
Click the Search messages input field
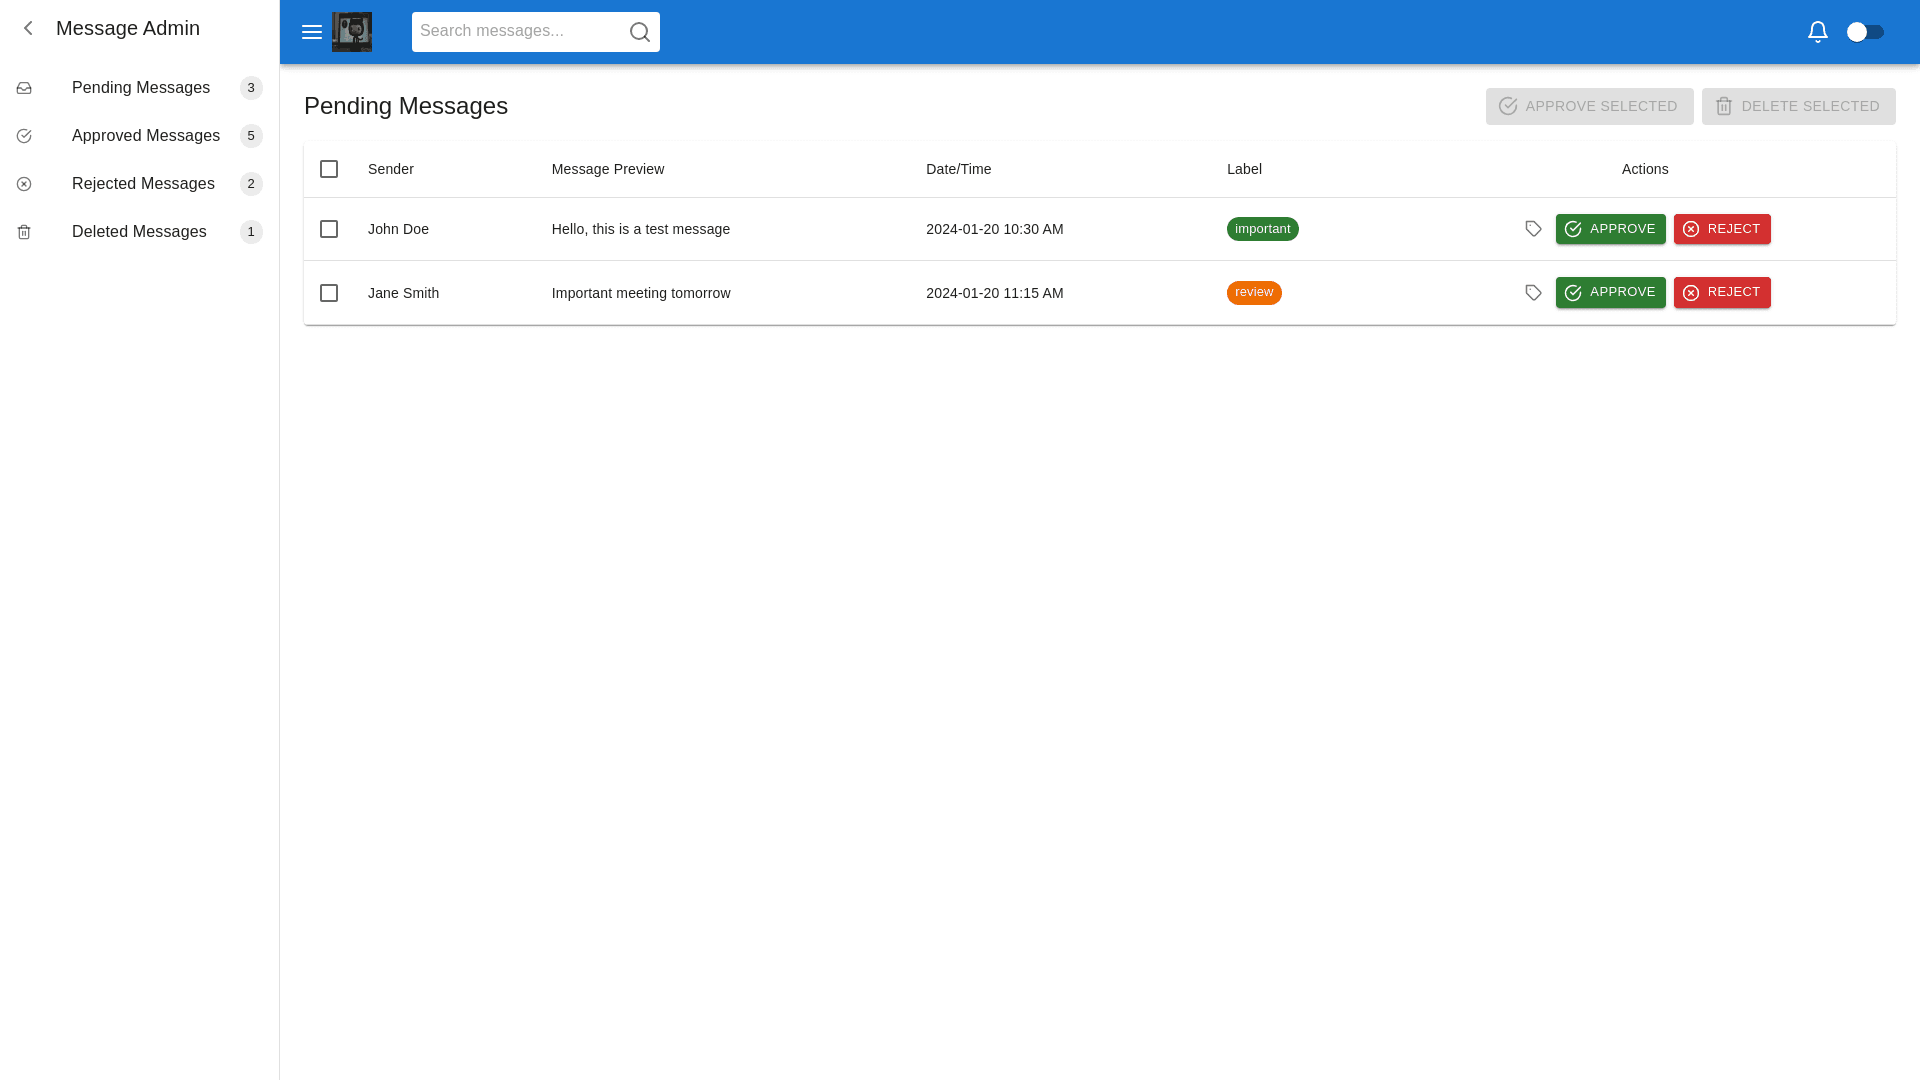pyautogui.click(x=518, y=32)
